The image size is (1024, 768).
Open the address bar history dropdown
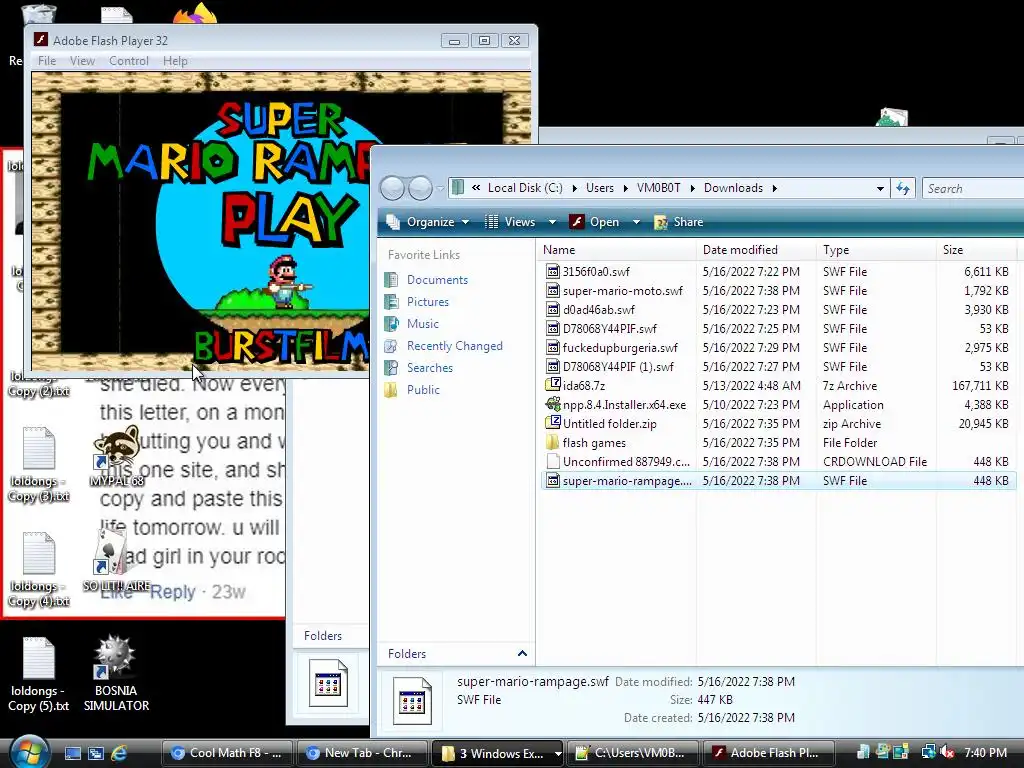880,189
